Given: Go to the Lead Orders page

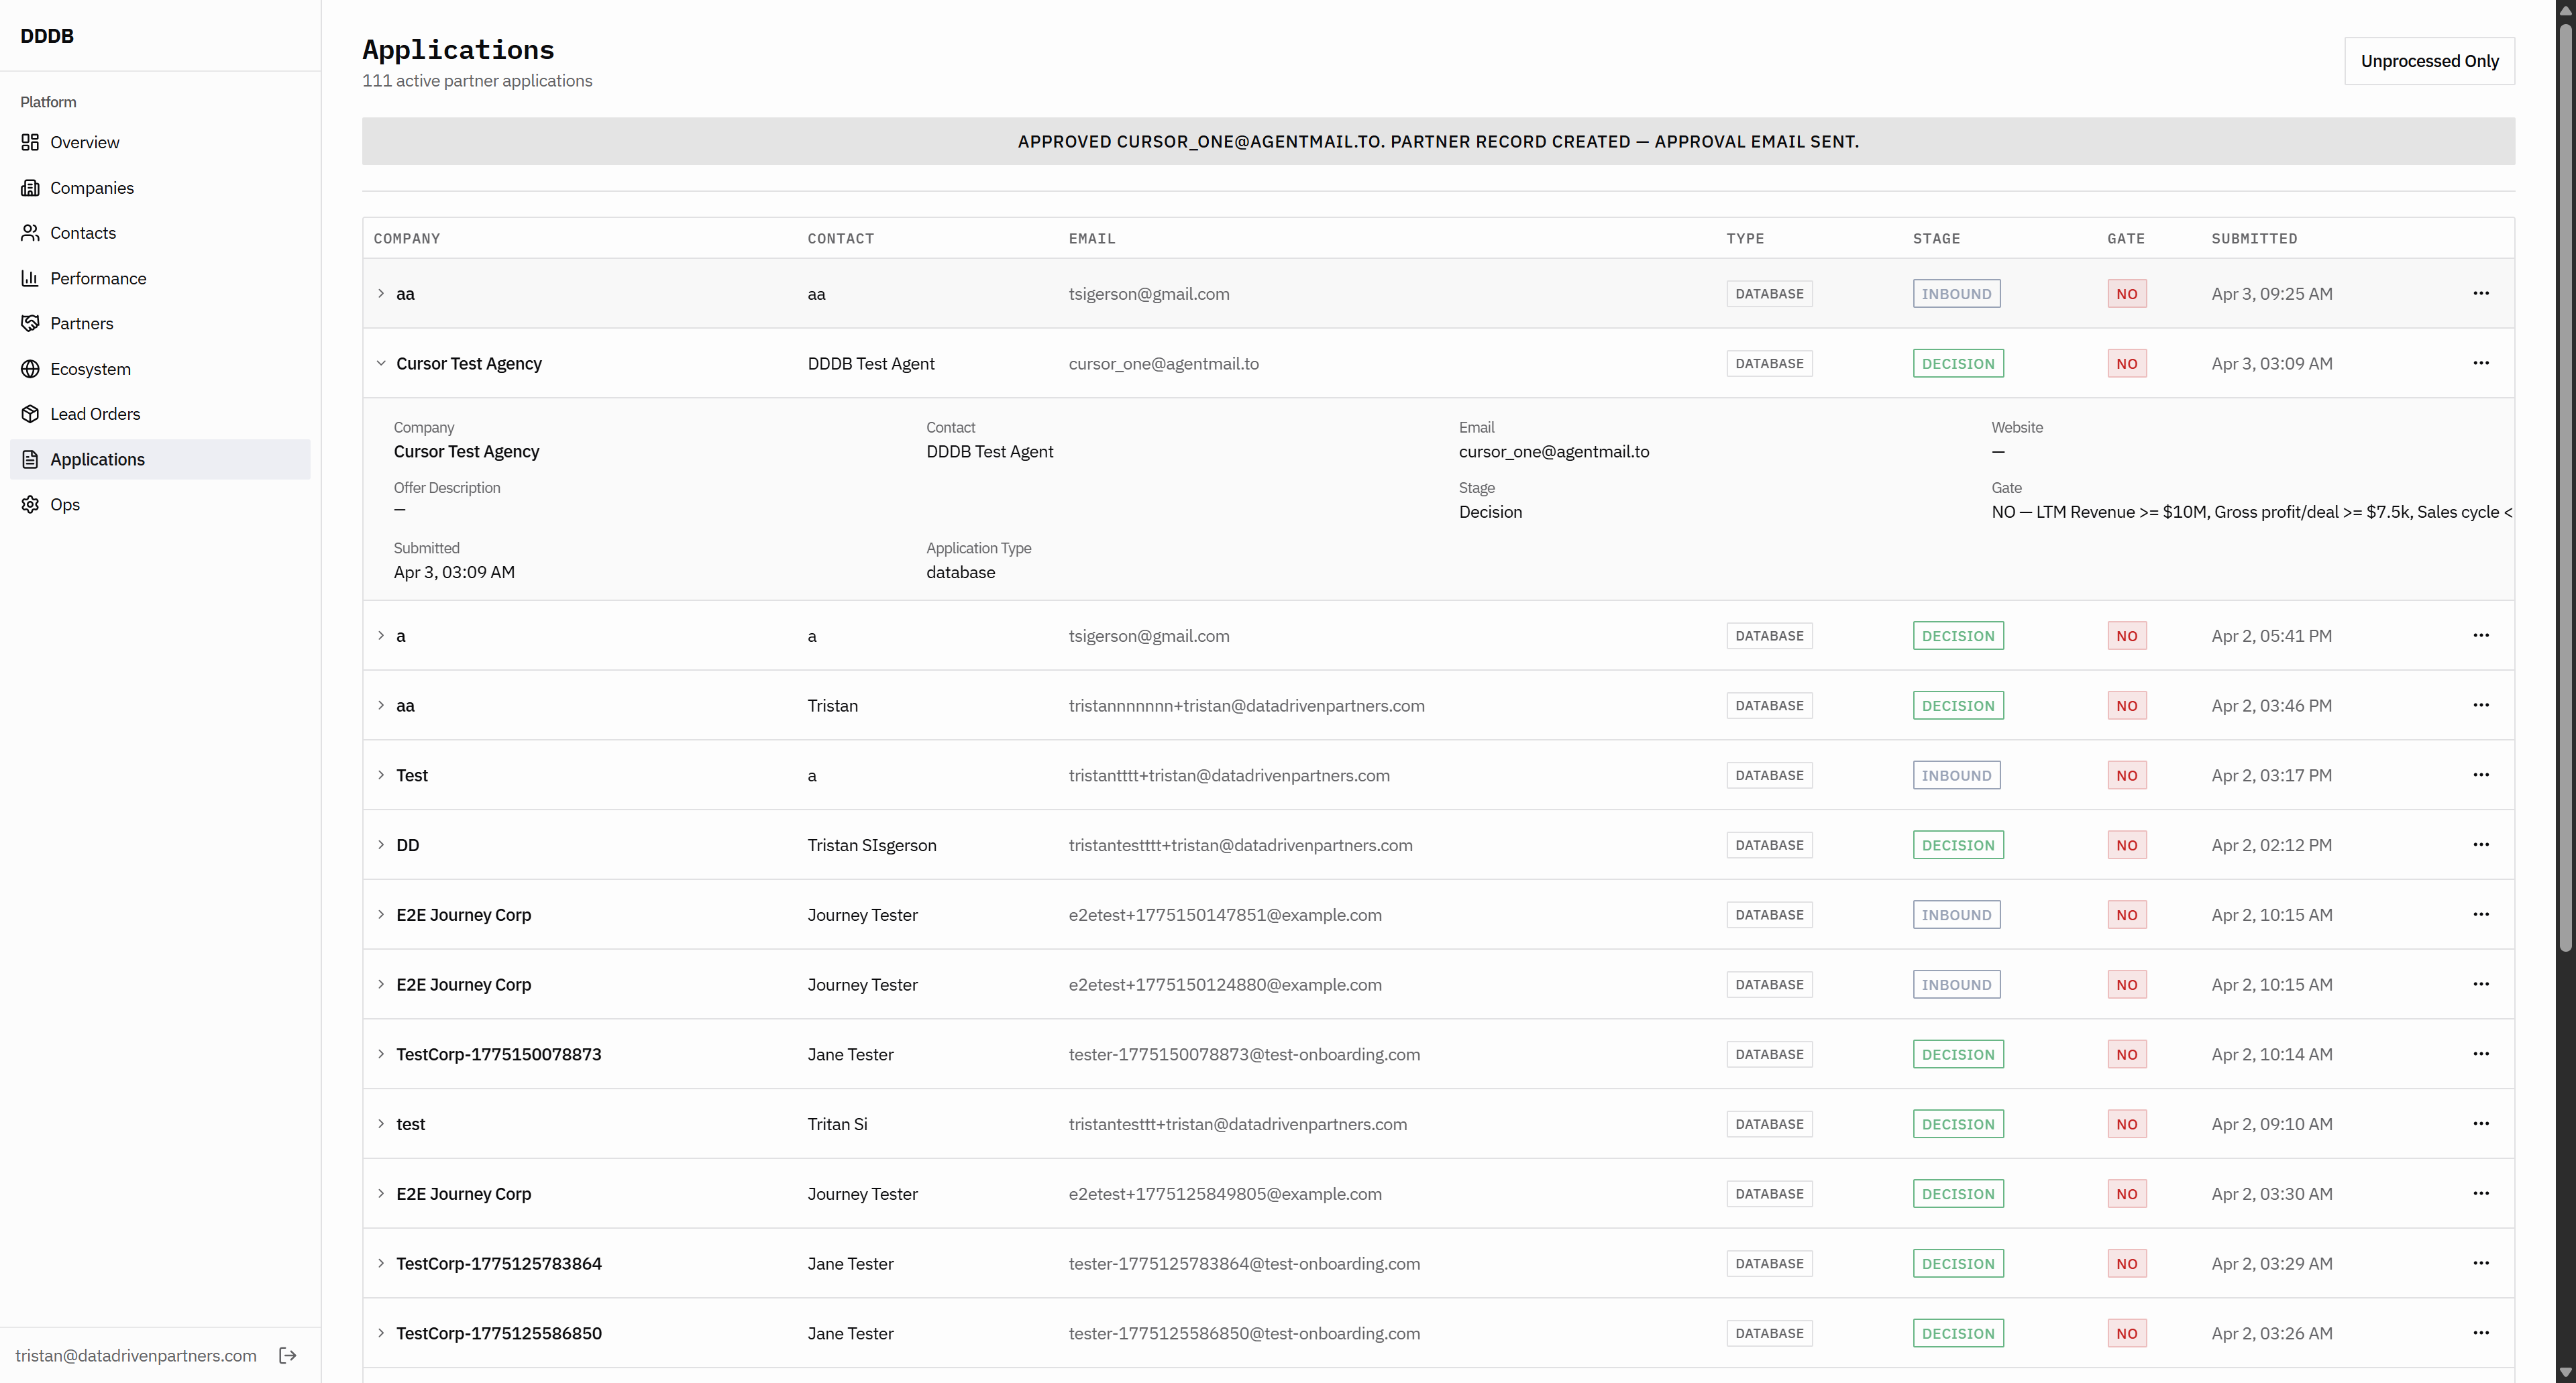Looking at the screenshot, I should pyautogui.click(x=95, y=414).
